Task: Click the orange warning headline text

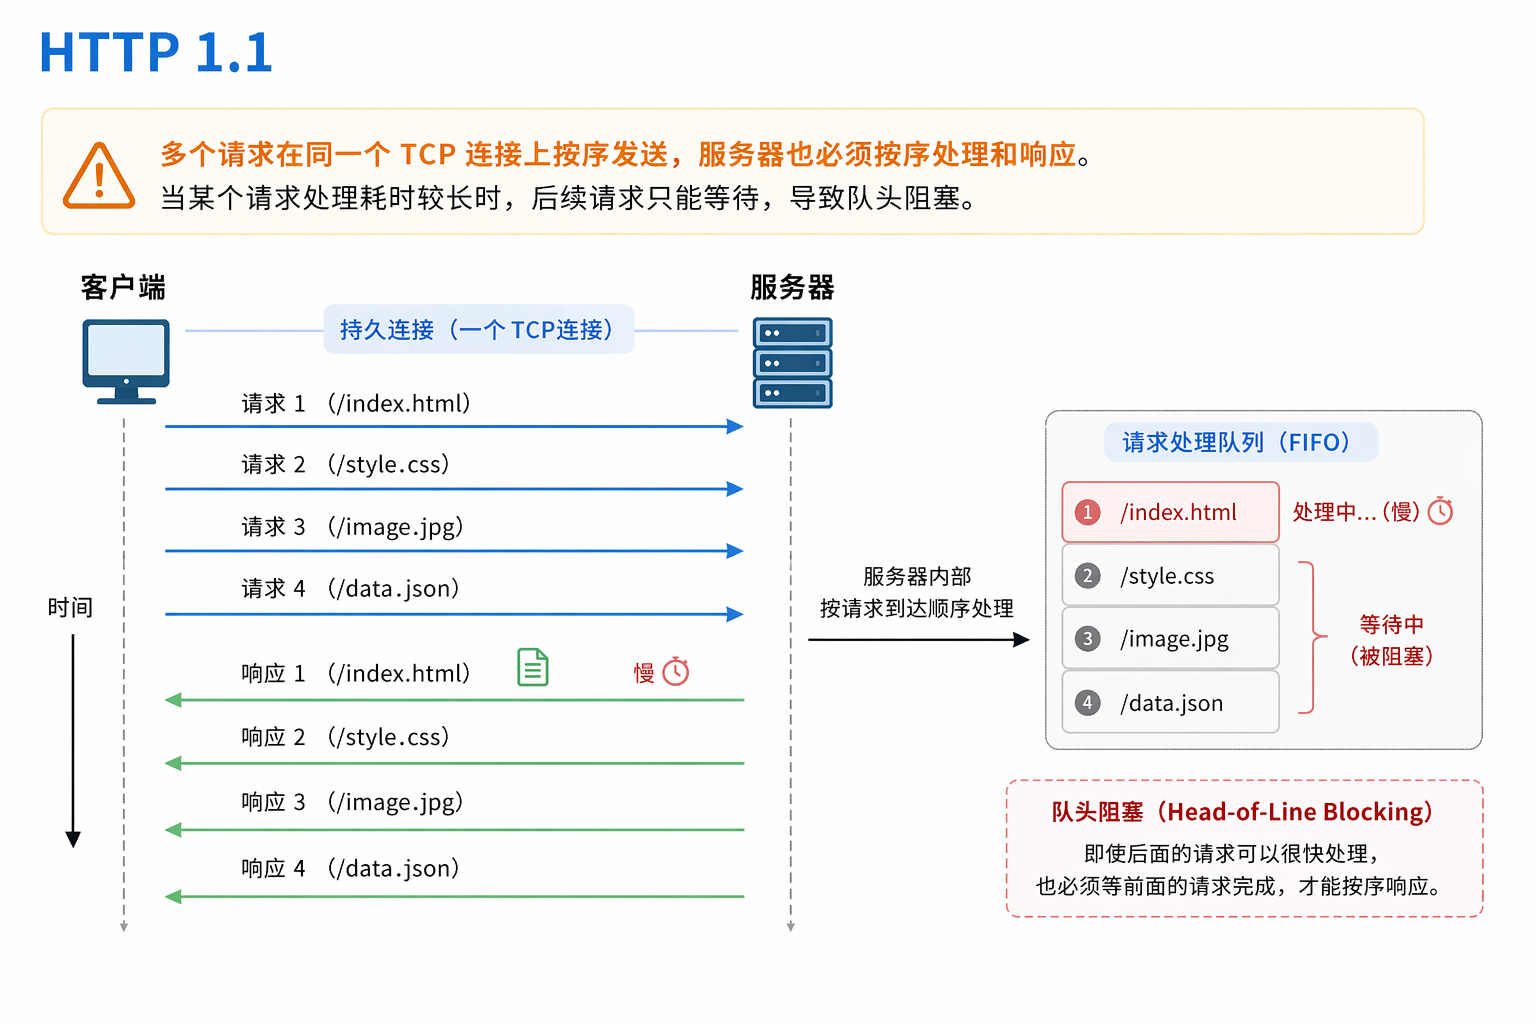Action: (x=627, y=154)
